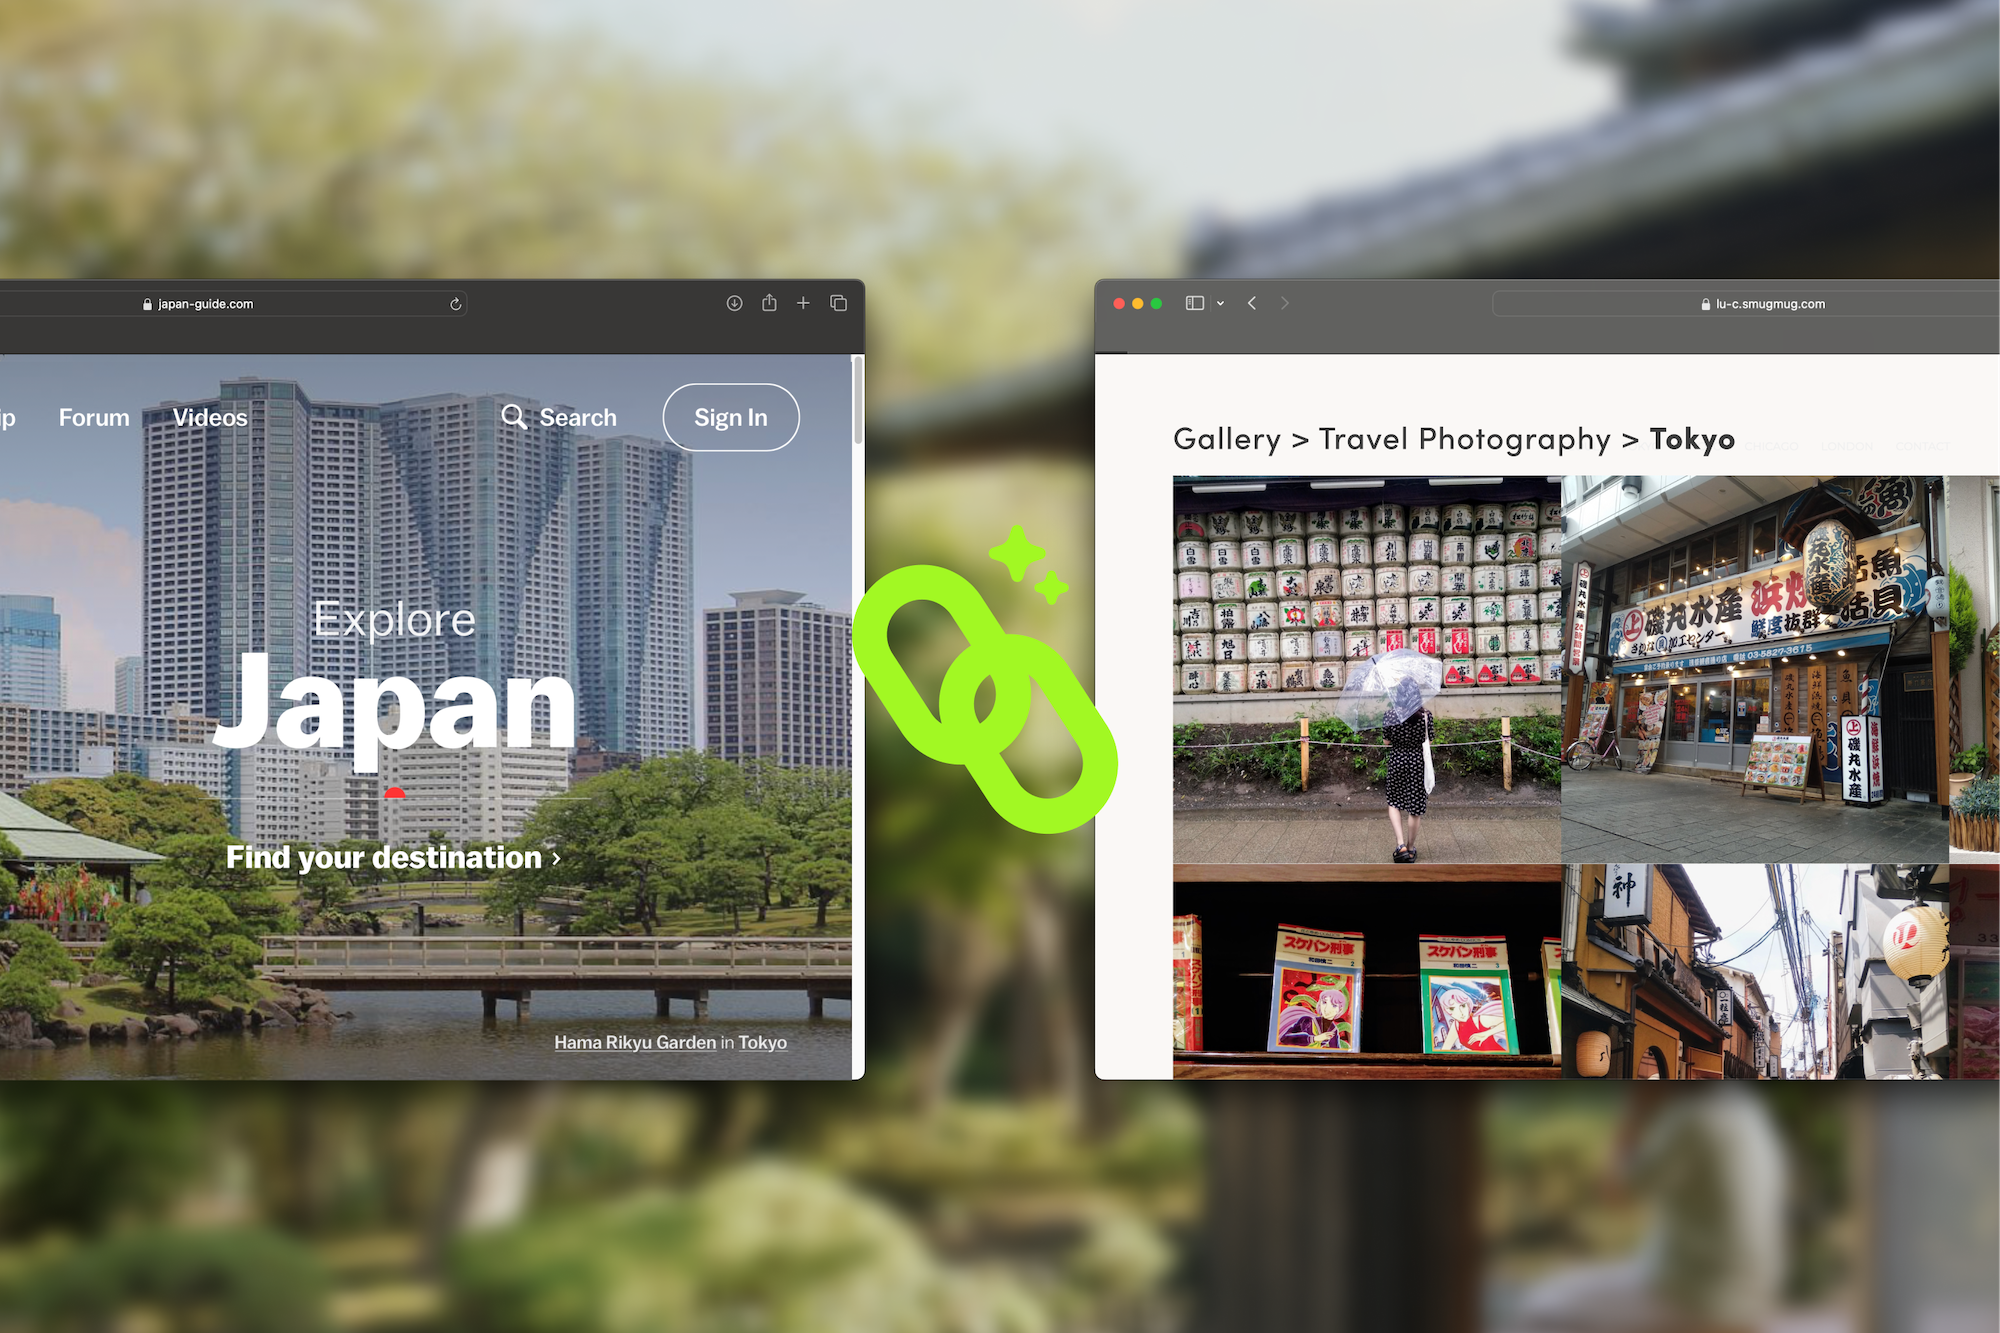Viewport: 2000px width, 1333px height.
Task: Click the Tokyo link in photo caption
Action: (762, 1042)
